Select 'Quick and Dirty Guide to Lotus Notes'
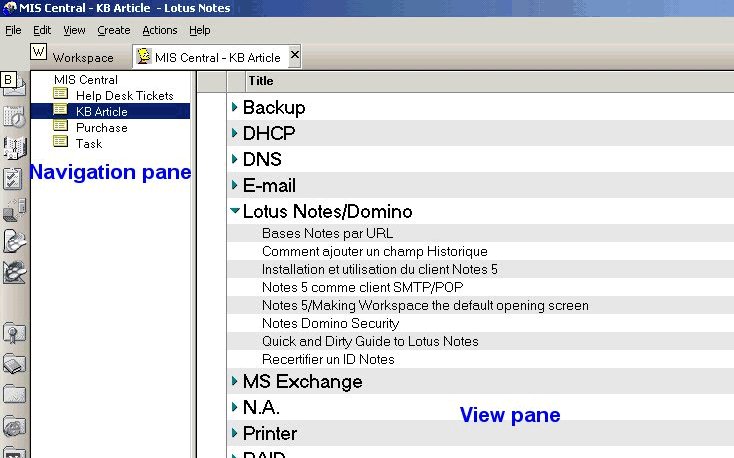This screenshot has height=458, width=734. click(370, 341)
